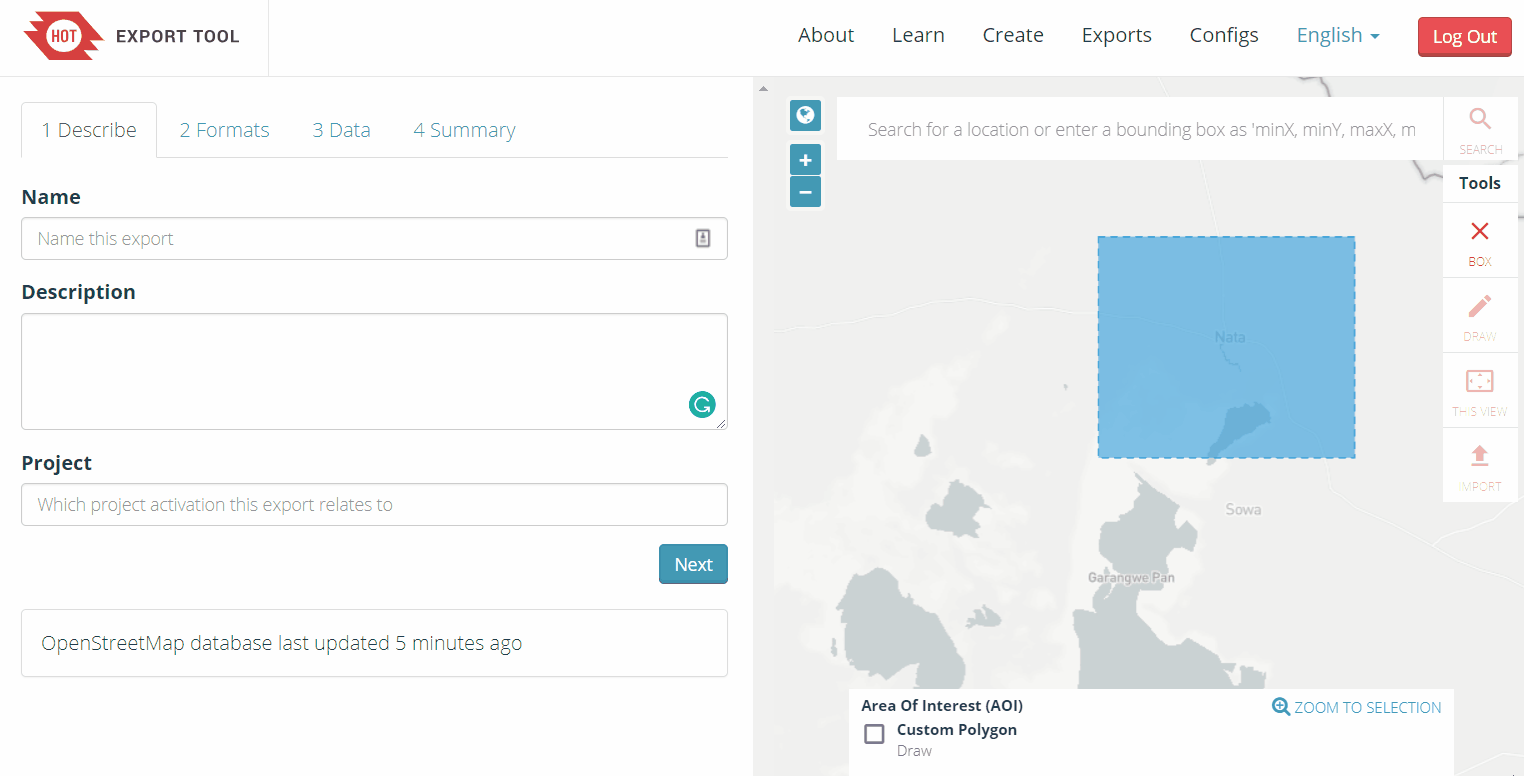Toggle the Custom Polygon checkbox
The height and width of the screenshot is (776, 1524).
[874, 734]
